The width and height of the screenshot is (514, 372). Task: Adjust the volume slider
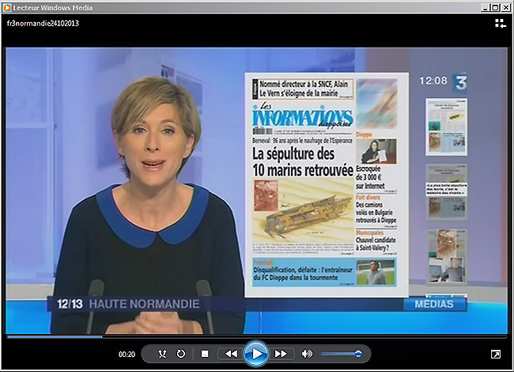(341, 354)
